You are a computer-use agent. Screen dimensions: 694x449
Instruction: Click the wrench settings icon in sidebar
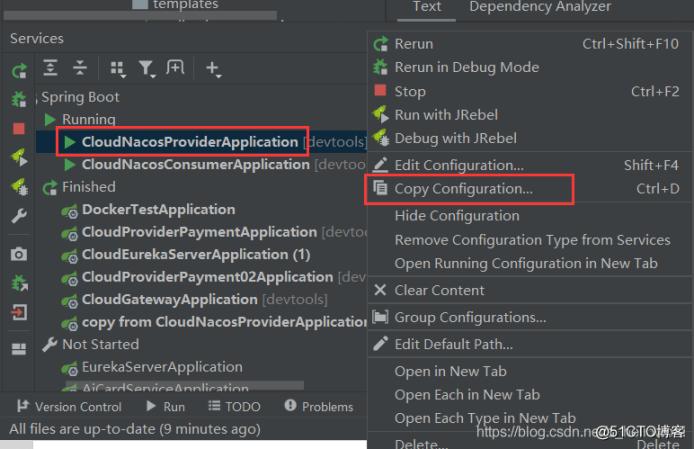click(19, 215)
